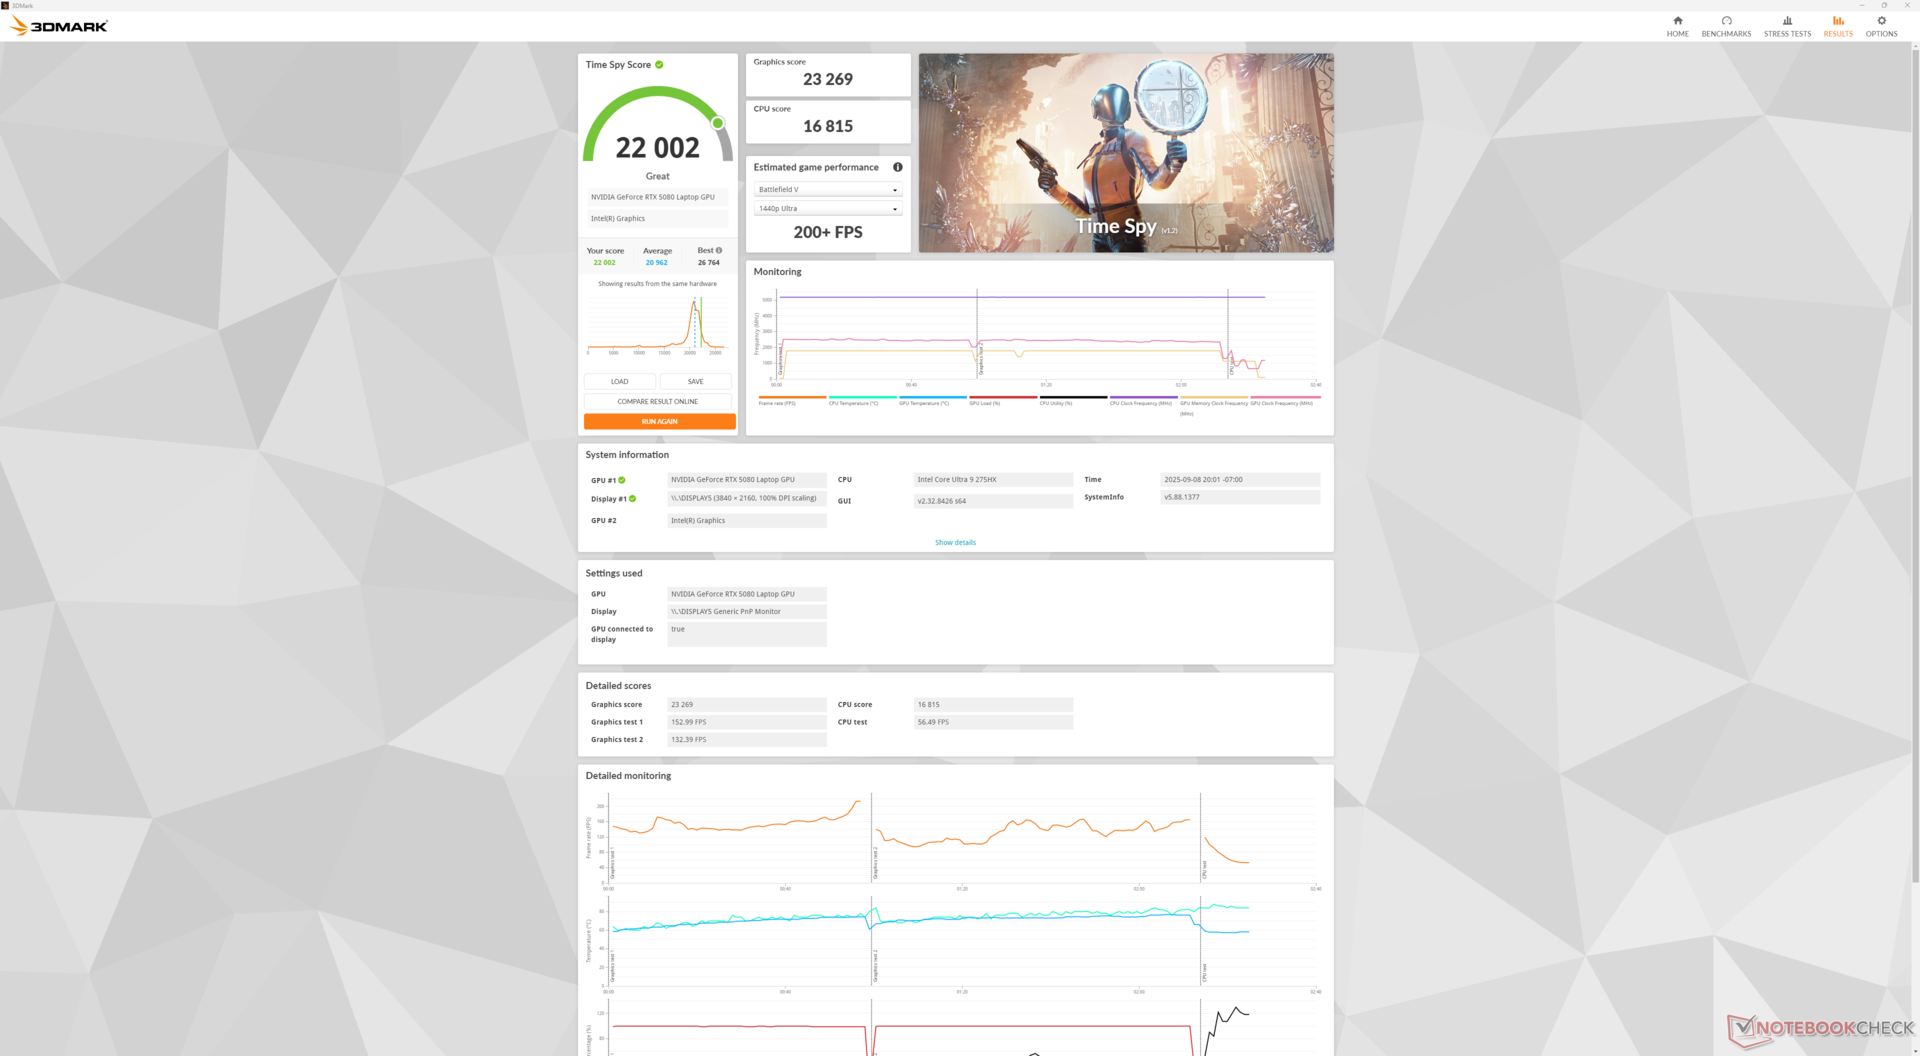
Task: Click the green score gauge knob
Action: [x=717, y=123]
